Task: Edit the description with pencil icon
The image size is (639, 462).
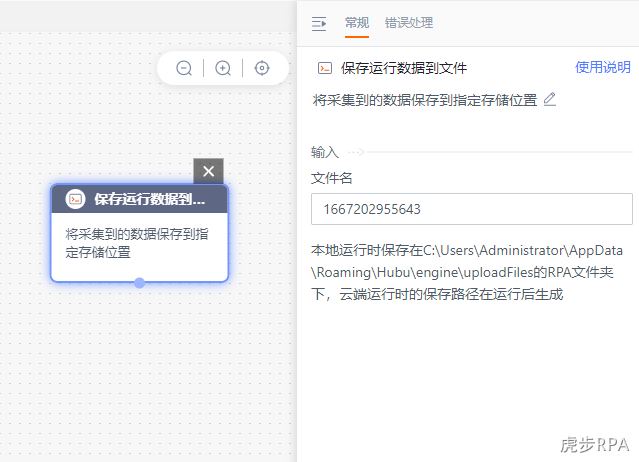Action: pyautogui.click(x=550, y=99)
